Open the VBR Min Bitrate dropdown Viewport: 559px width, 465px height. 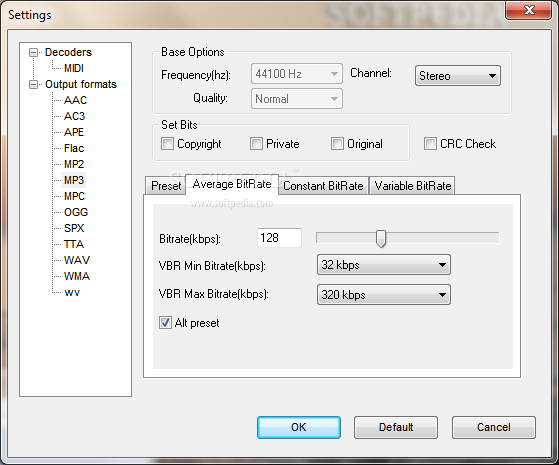pyautogui.click(x=384, y=265)
